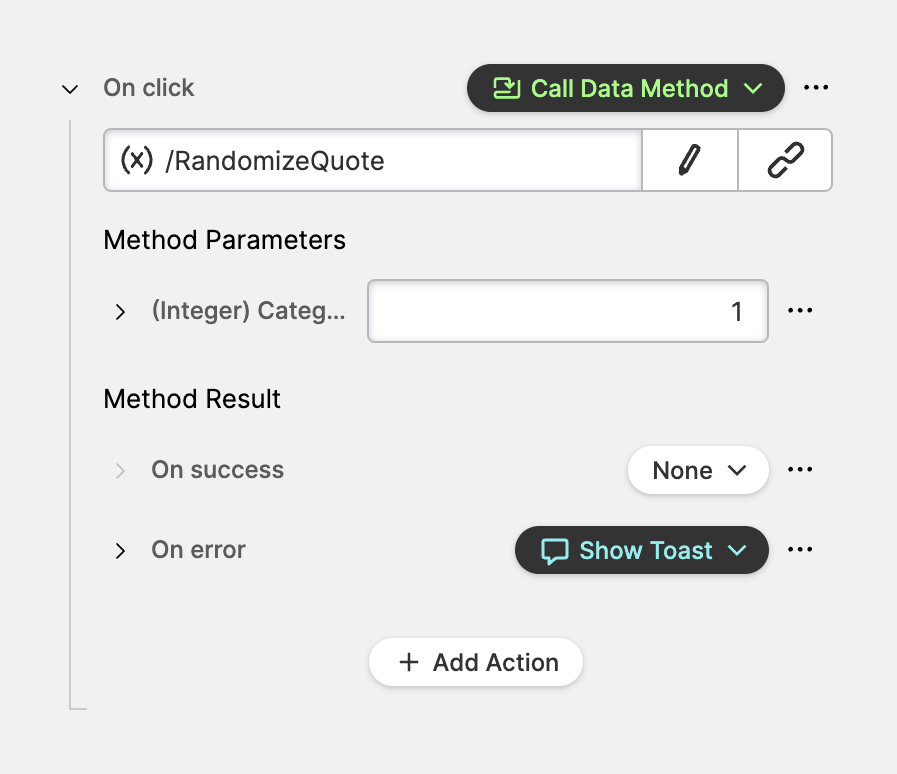Open the On success row's three-dot menu
The width and height of the screenshot is (897, 774).
pos(800,470)
